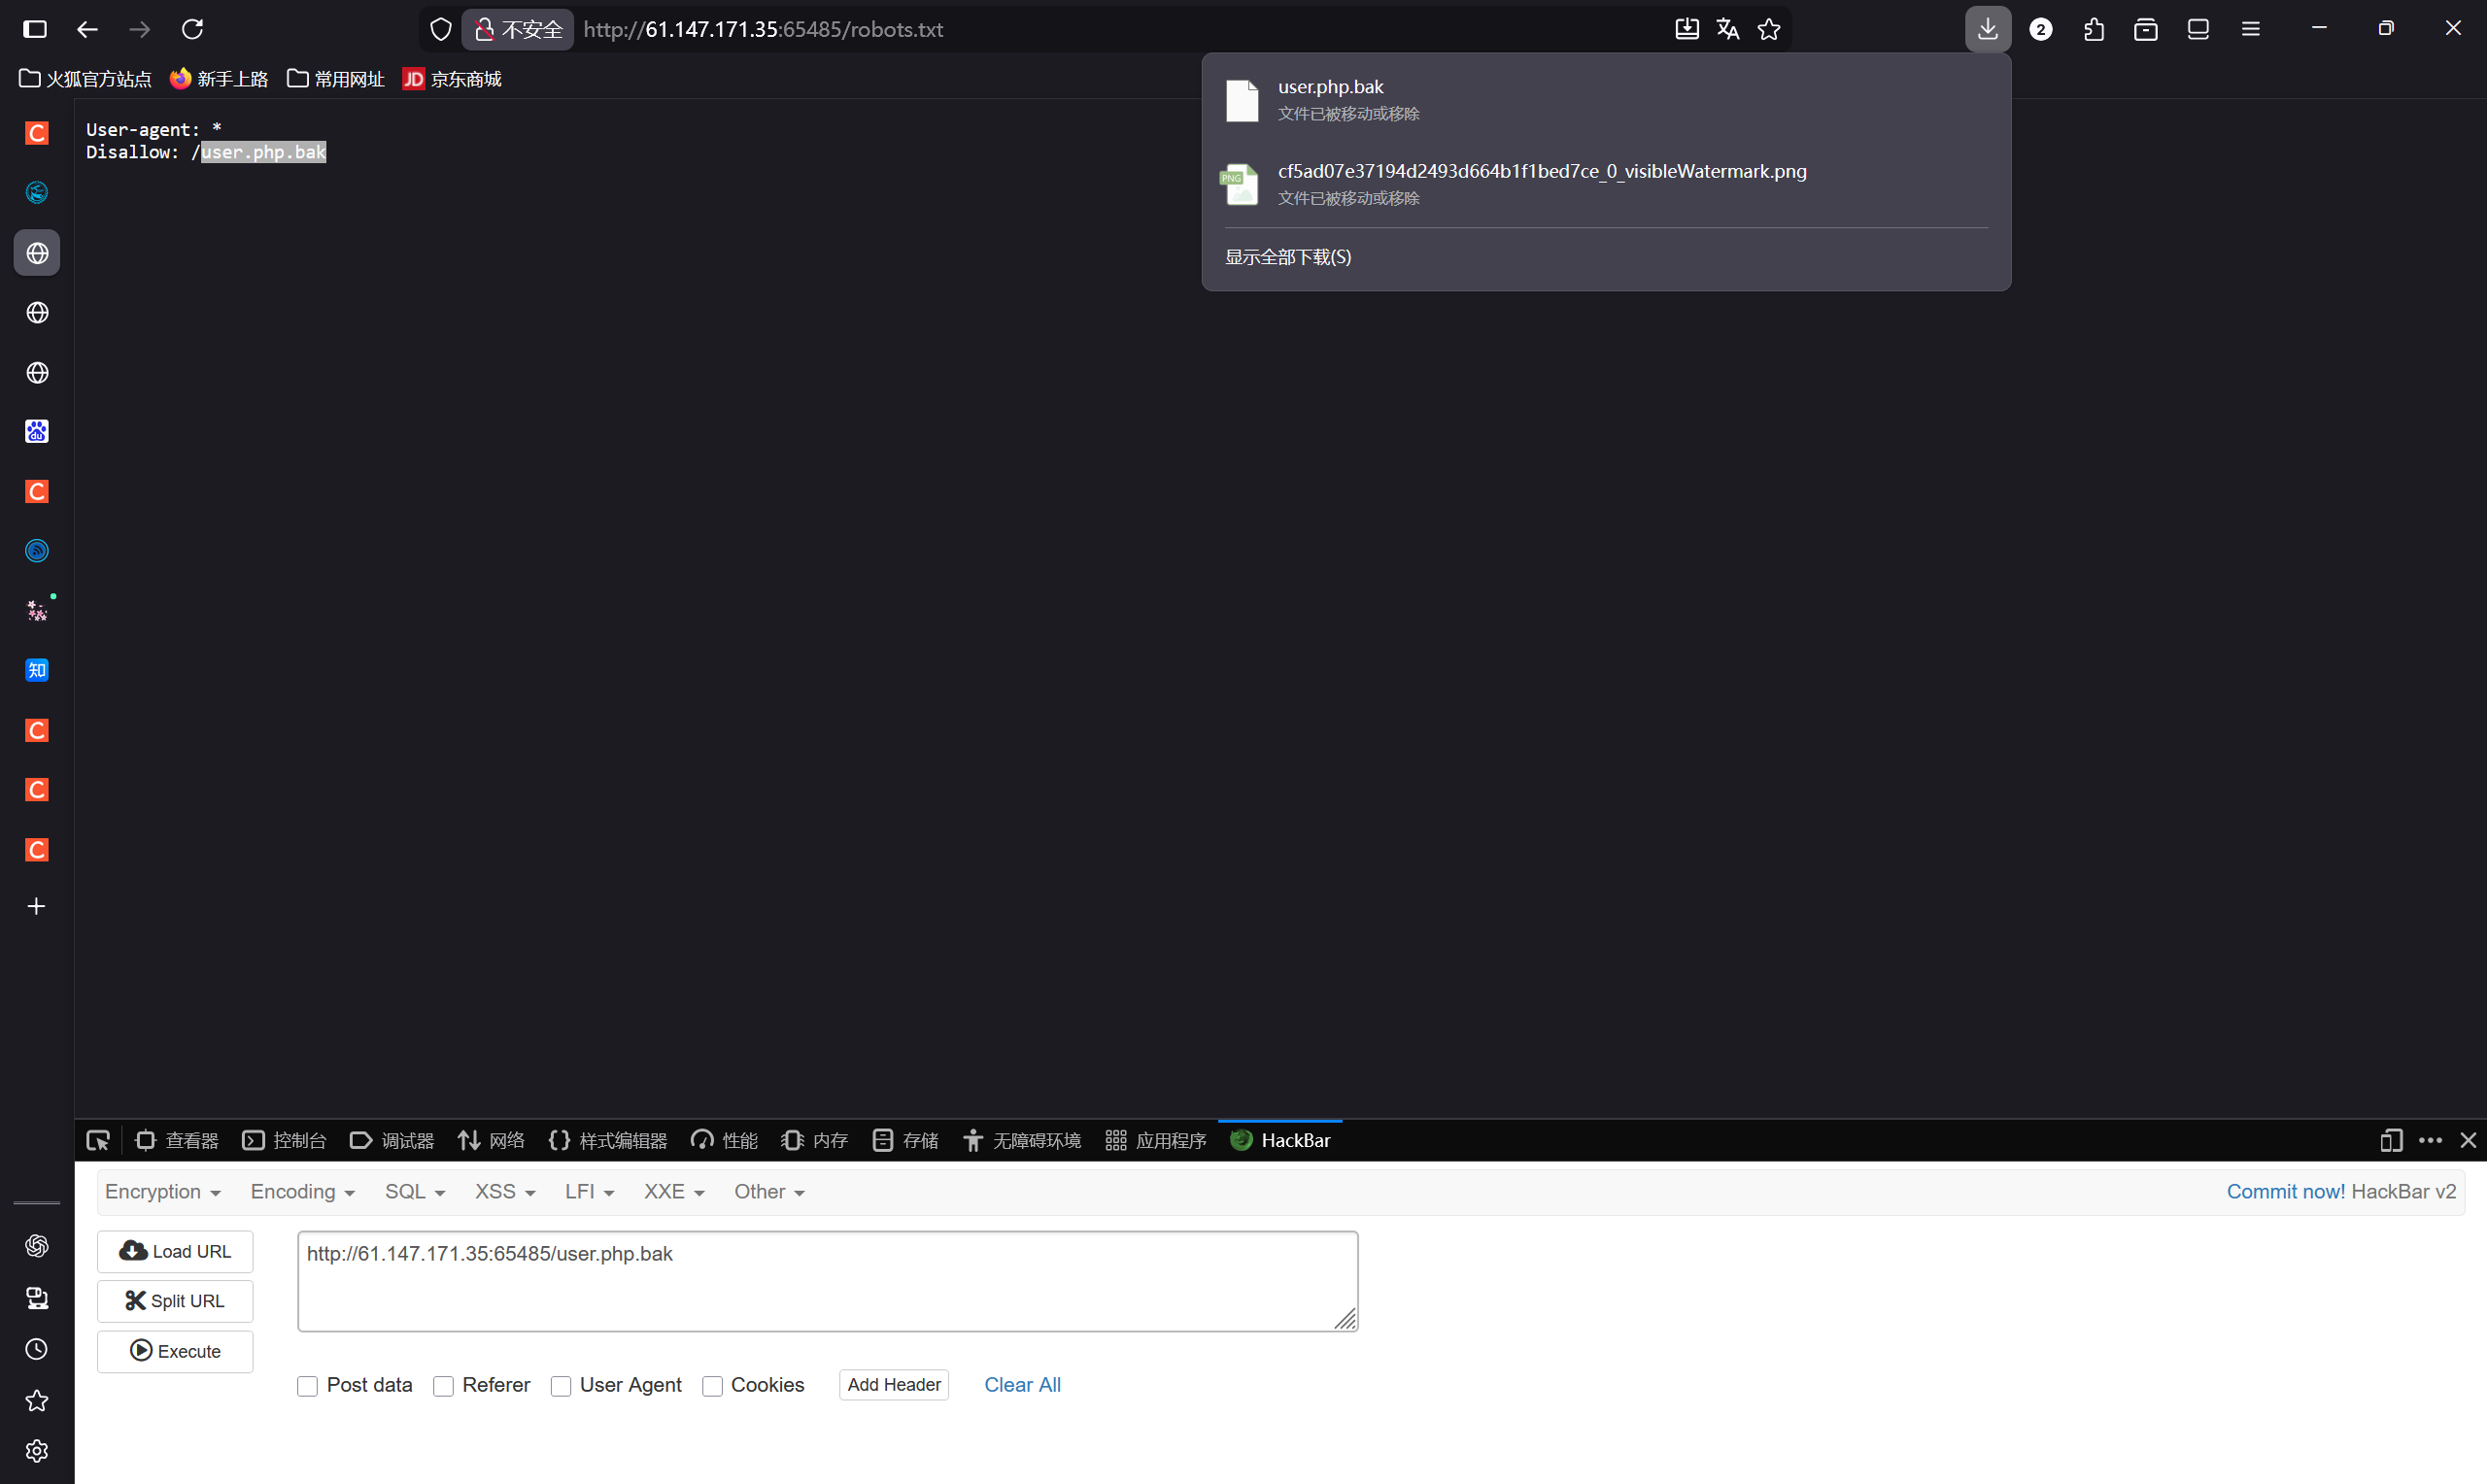The width and height of the screenshot is (2487, 1484).
Task: Open the sidebar settings gear icon
Action: tap(37, 1451)
